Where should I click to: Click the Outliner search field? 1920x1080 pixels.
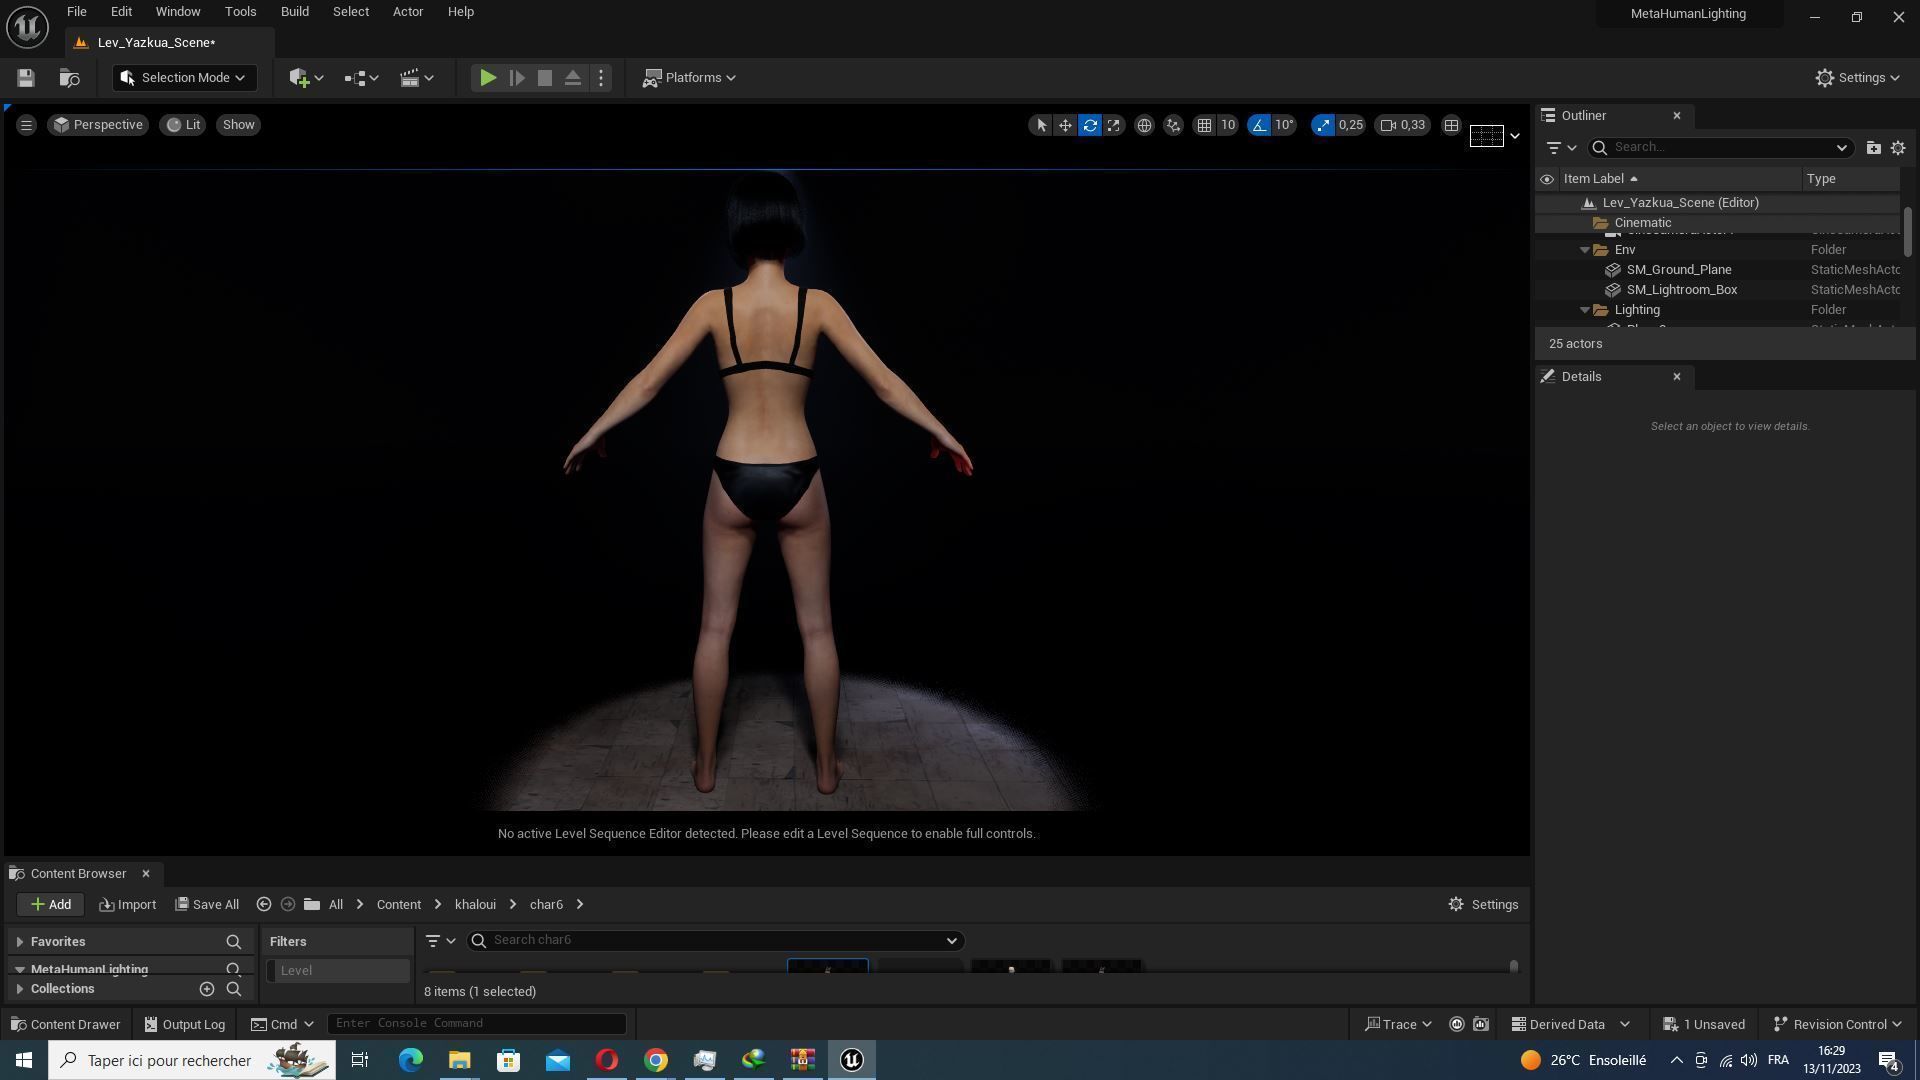pos(1721,148)
